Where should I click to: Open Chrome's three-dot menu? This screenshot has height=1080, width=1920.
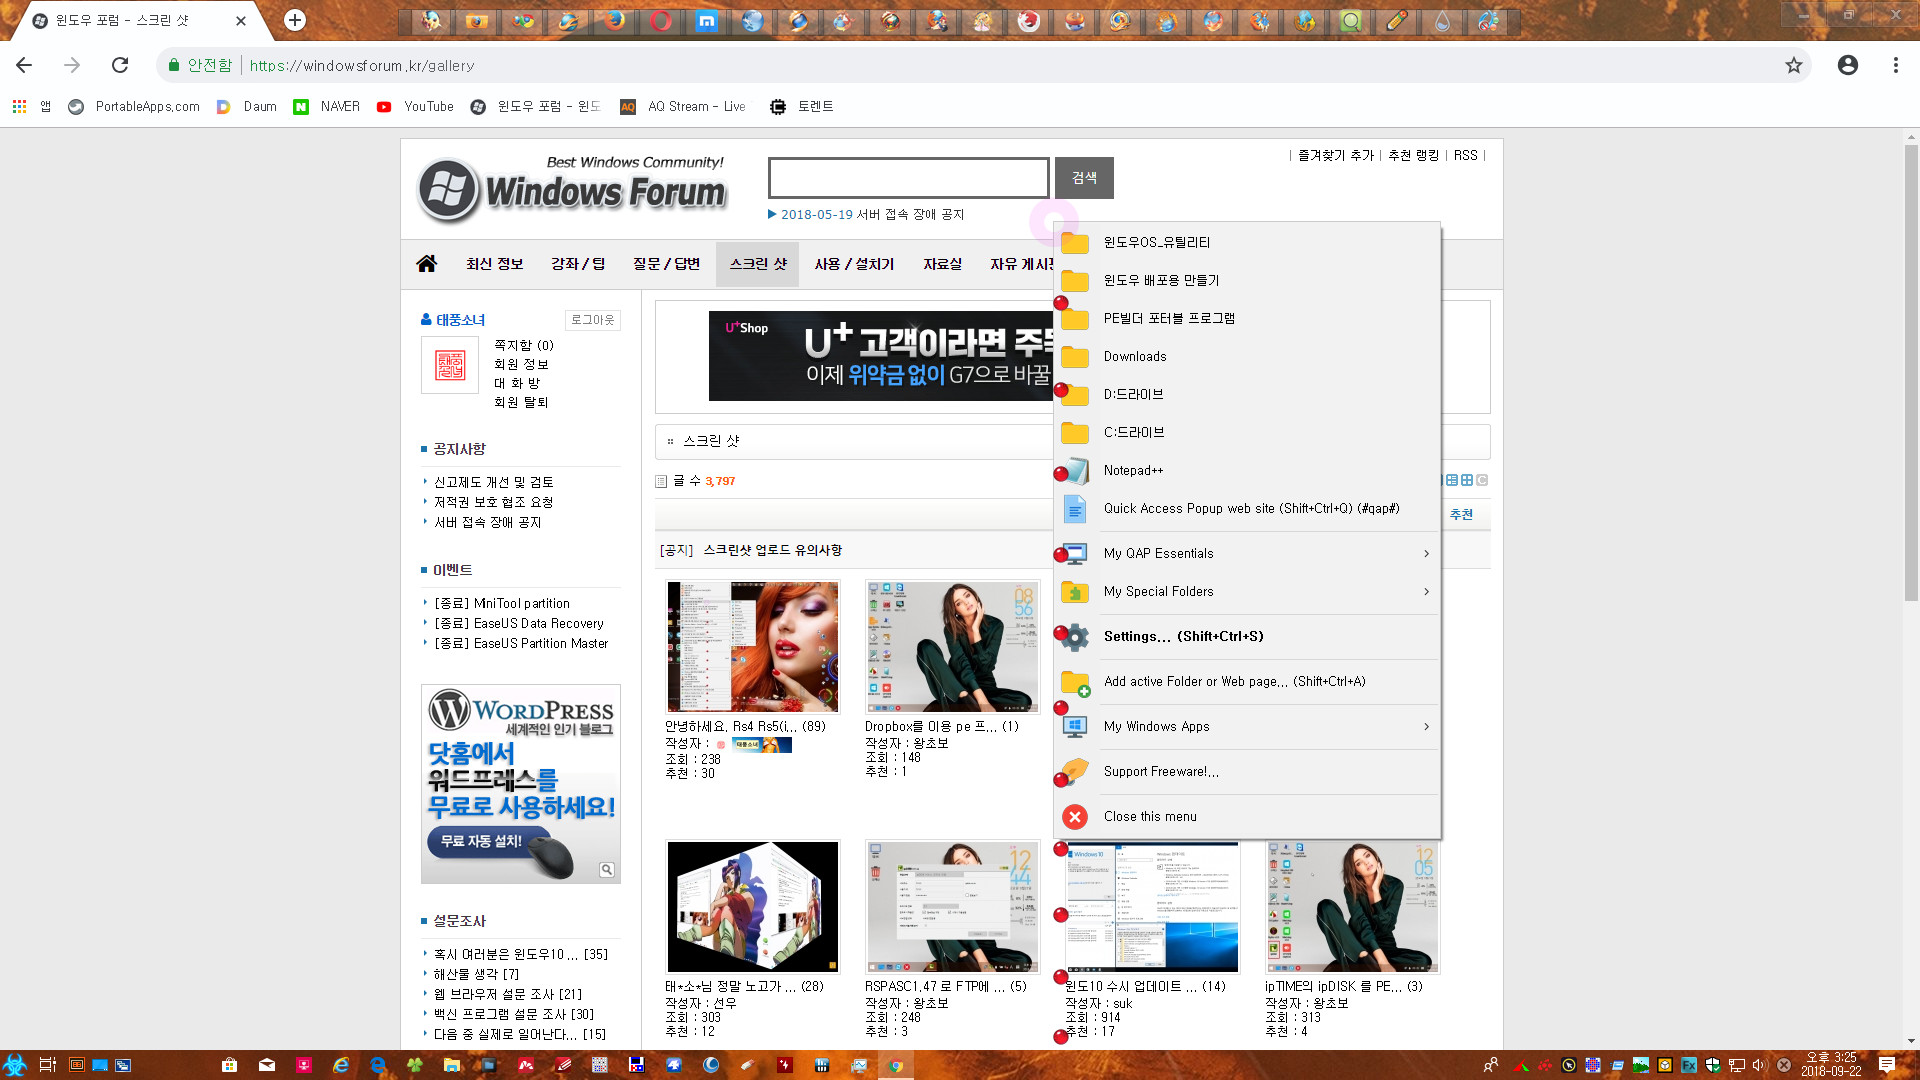click(1895, 65)
